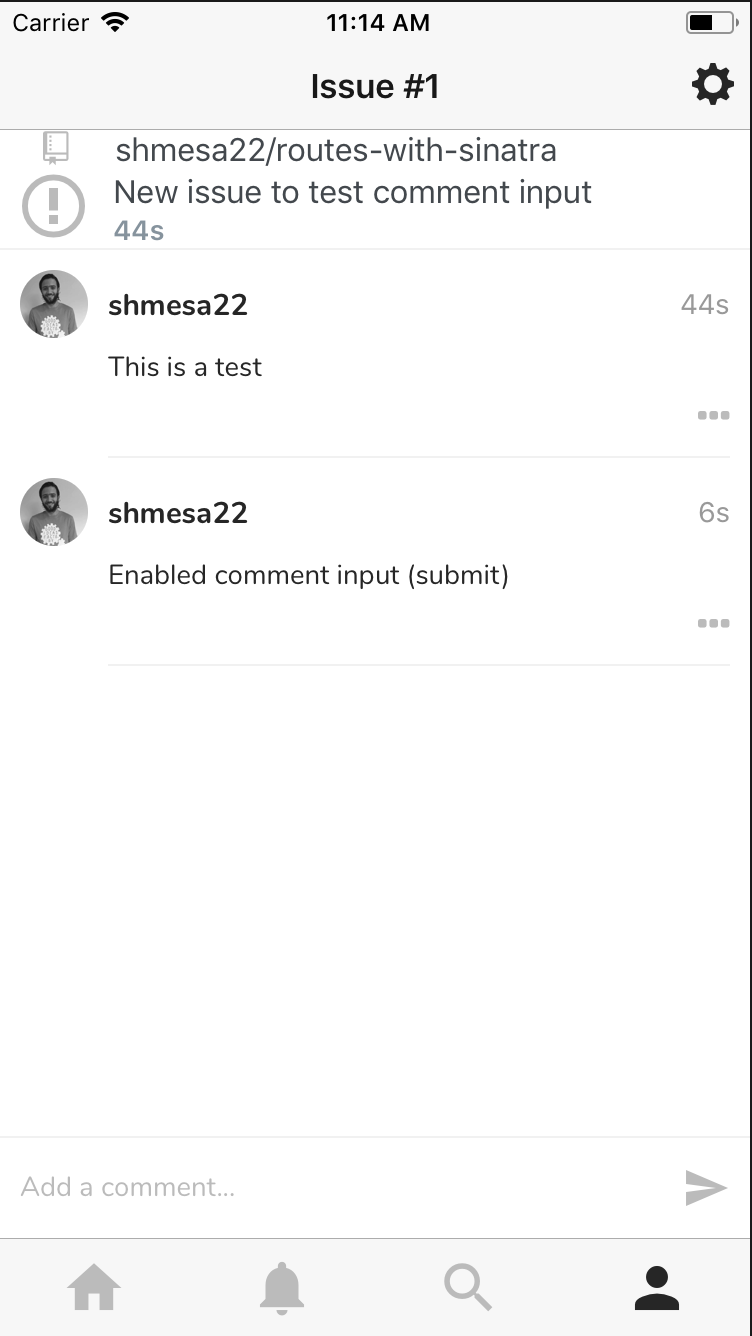Open settings with the gear icon
This screenshot has height=1336, width=752.
point(712,86)
